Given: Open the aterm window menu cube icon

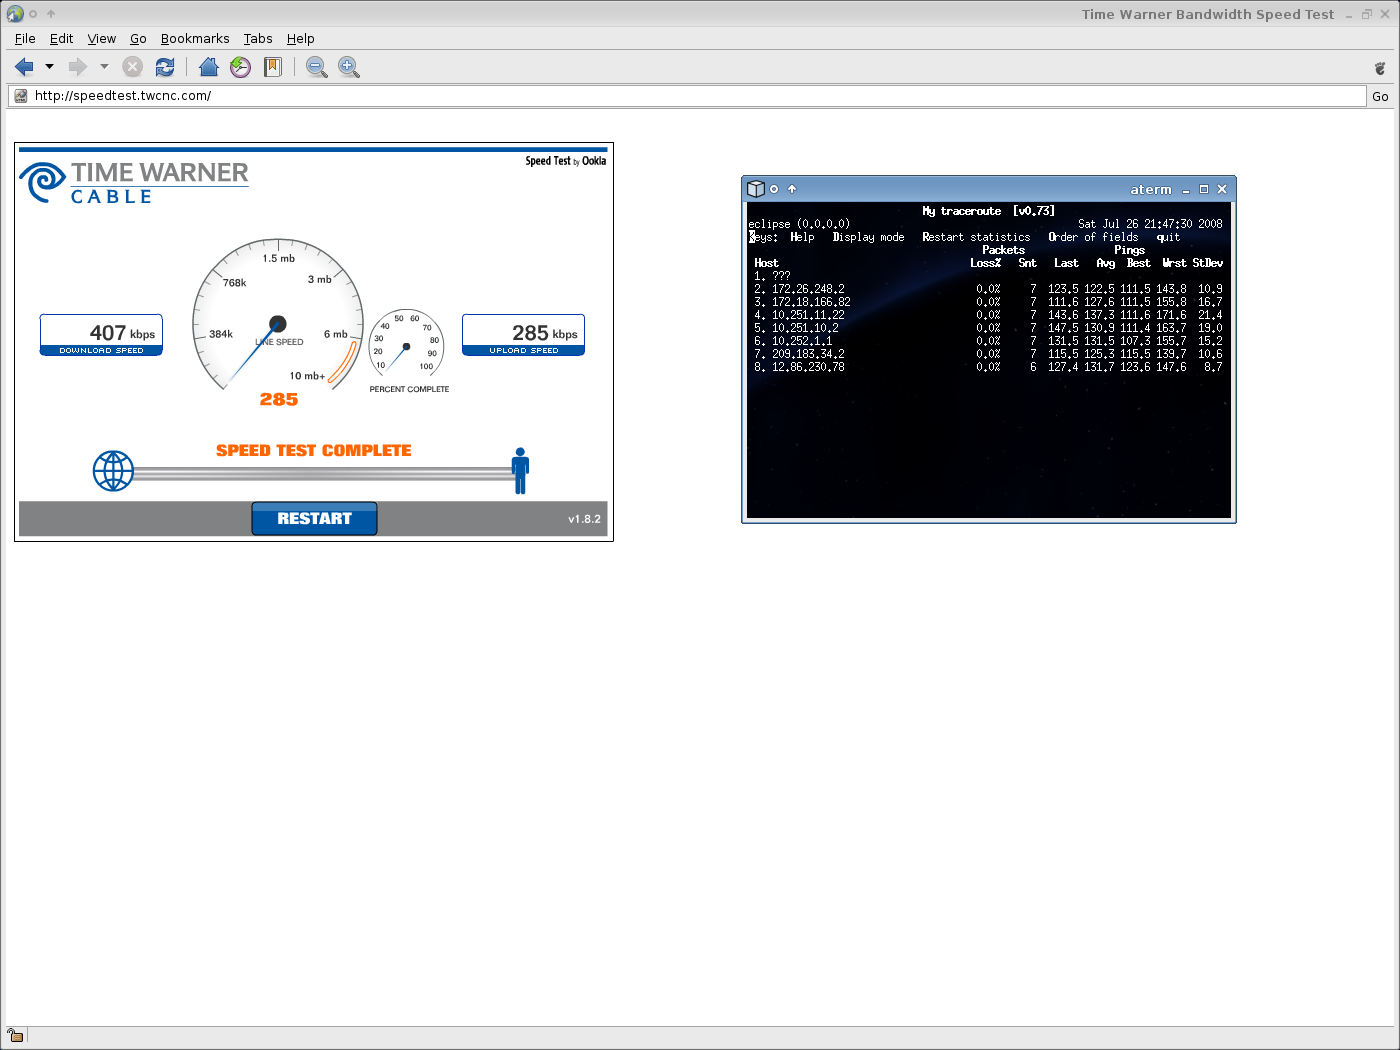Looking at the screenshot, I should 756,189.
